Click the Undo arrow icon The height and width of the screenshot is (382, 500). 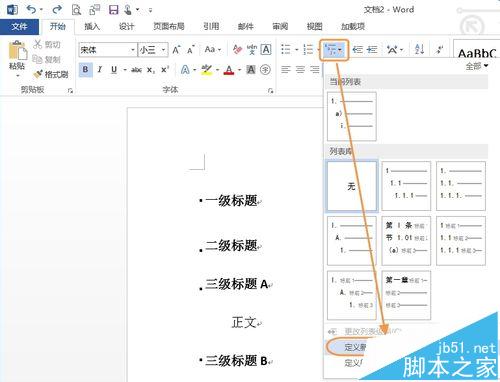[x=31, y=10]
